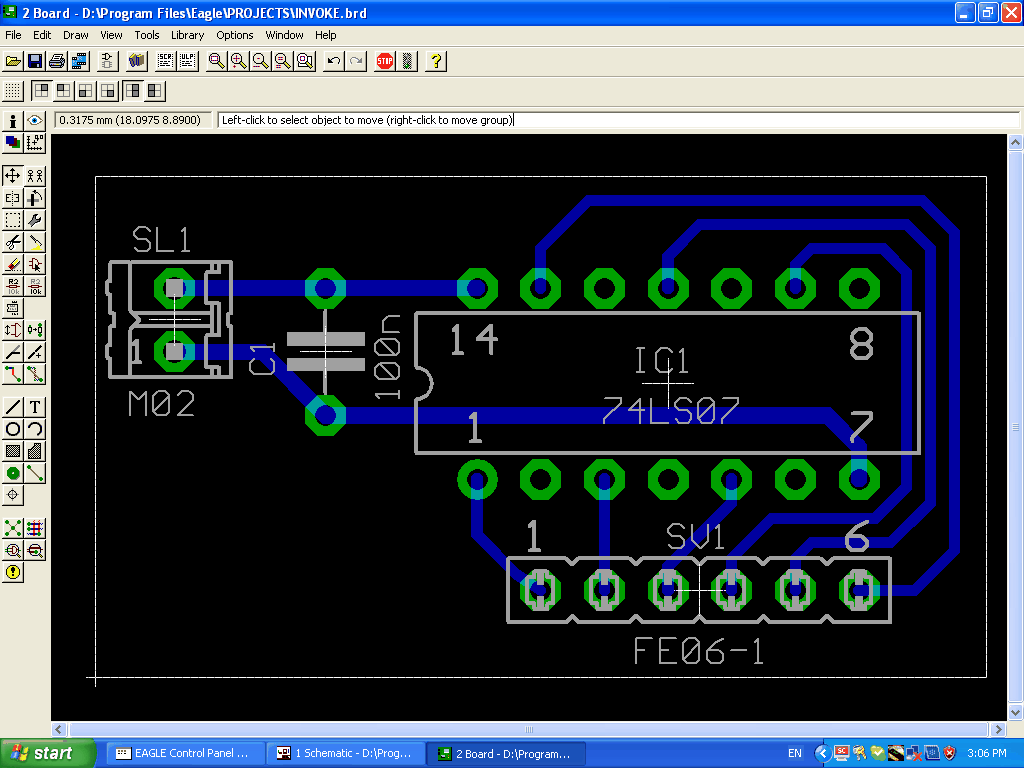Select the Route tool

click(x=13, y=375)
